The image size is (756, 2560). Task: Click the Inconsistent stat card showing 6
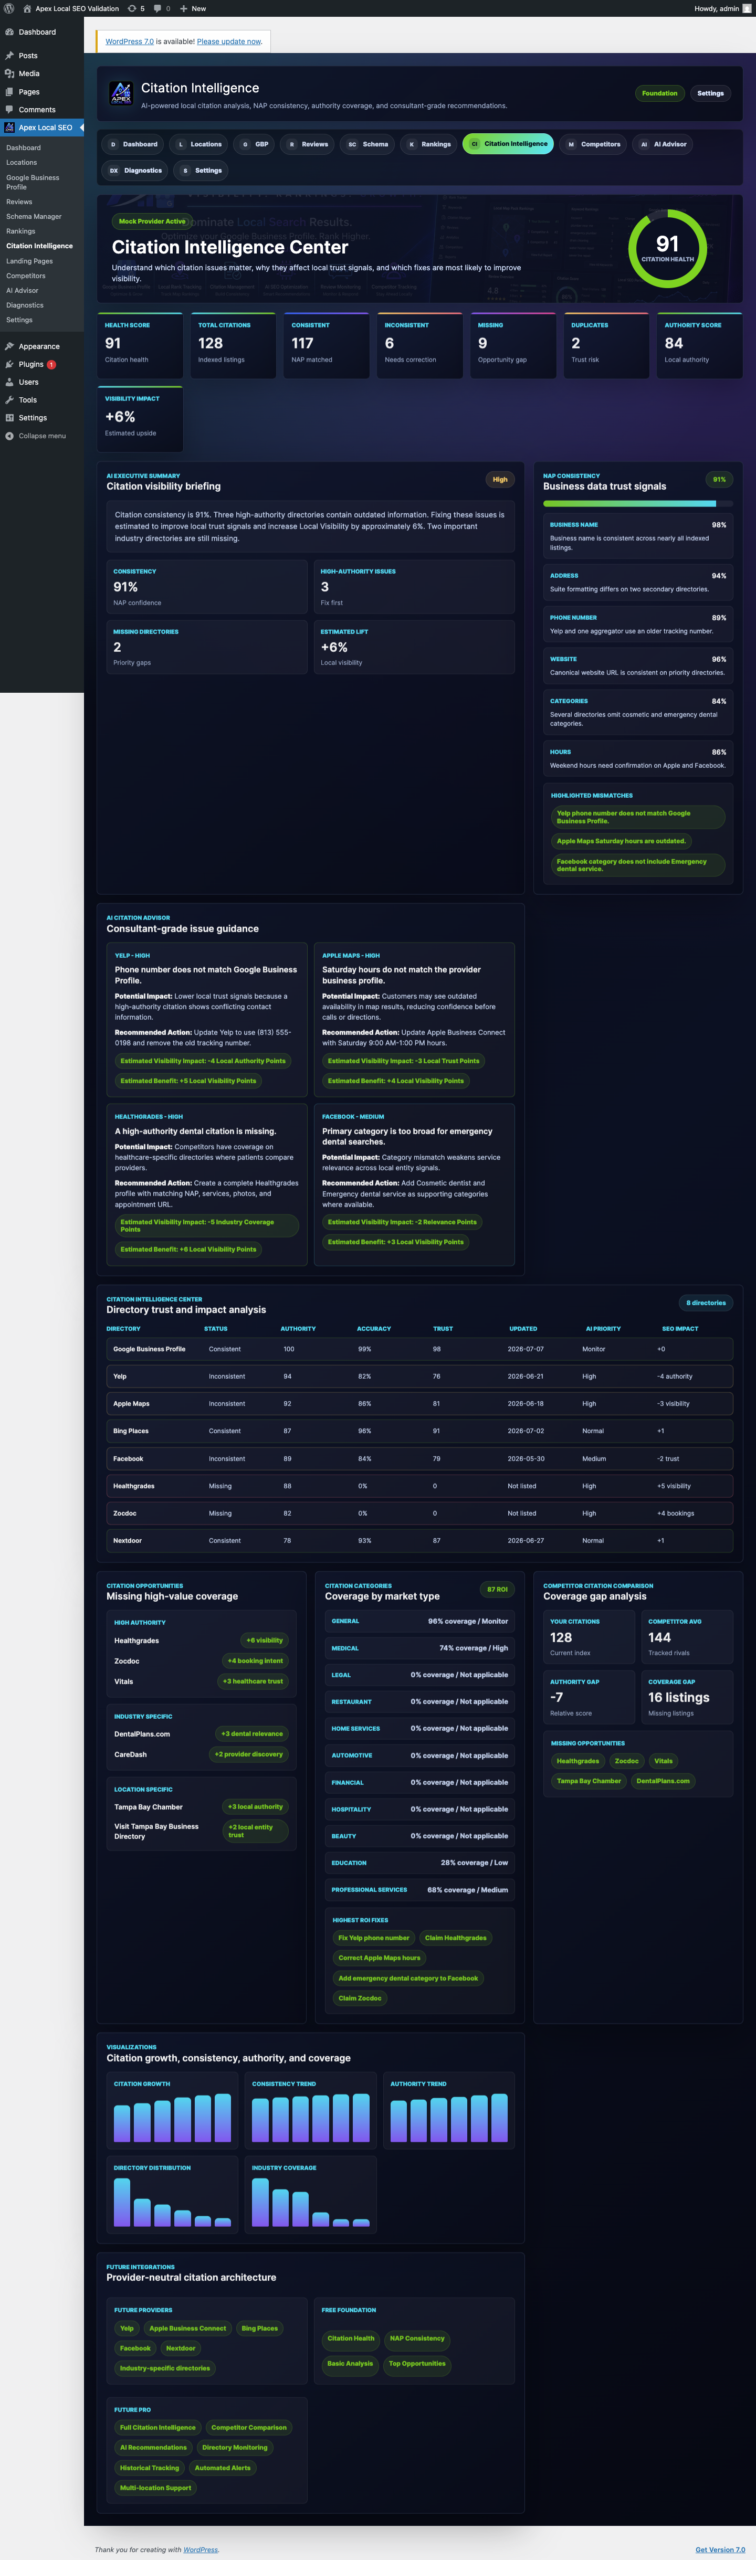[x=420, y=345]
